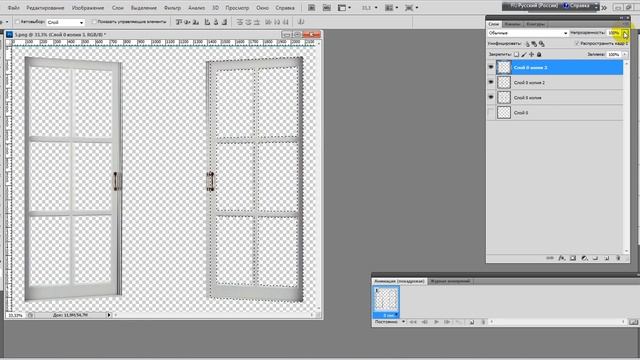The width and height of the screenshot is (640, 360).
Task: Open the Изображение menu
Action: point(88,8)
